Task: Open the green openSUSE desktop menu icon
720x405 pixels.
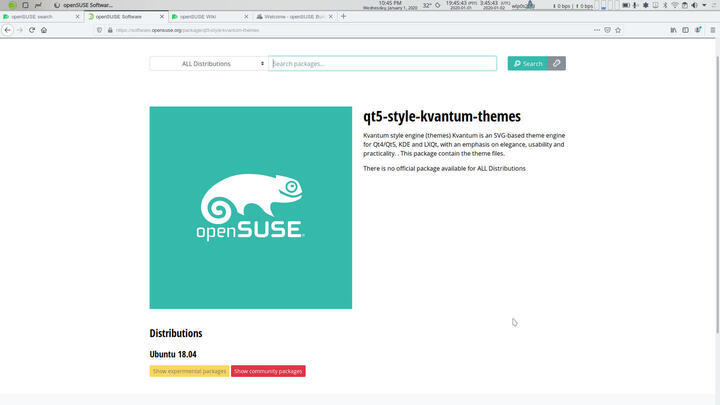Action: click(x=12, y=5)
